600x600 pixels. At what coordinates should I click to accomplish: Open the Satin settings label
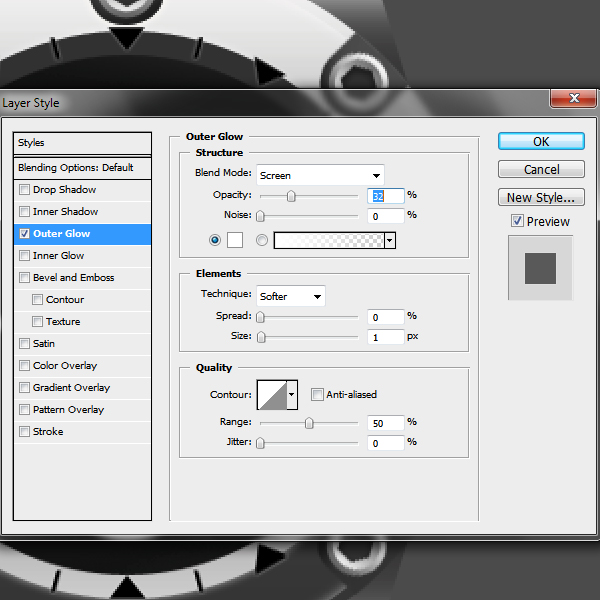coord(44,344)
